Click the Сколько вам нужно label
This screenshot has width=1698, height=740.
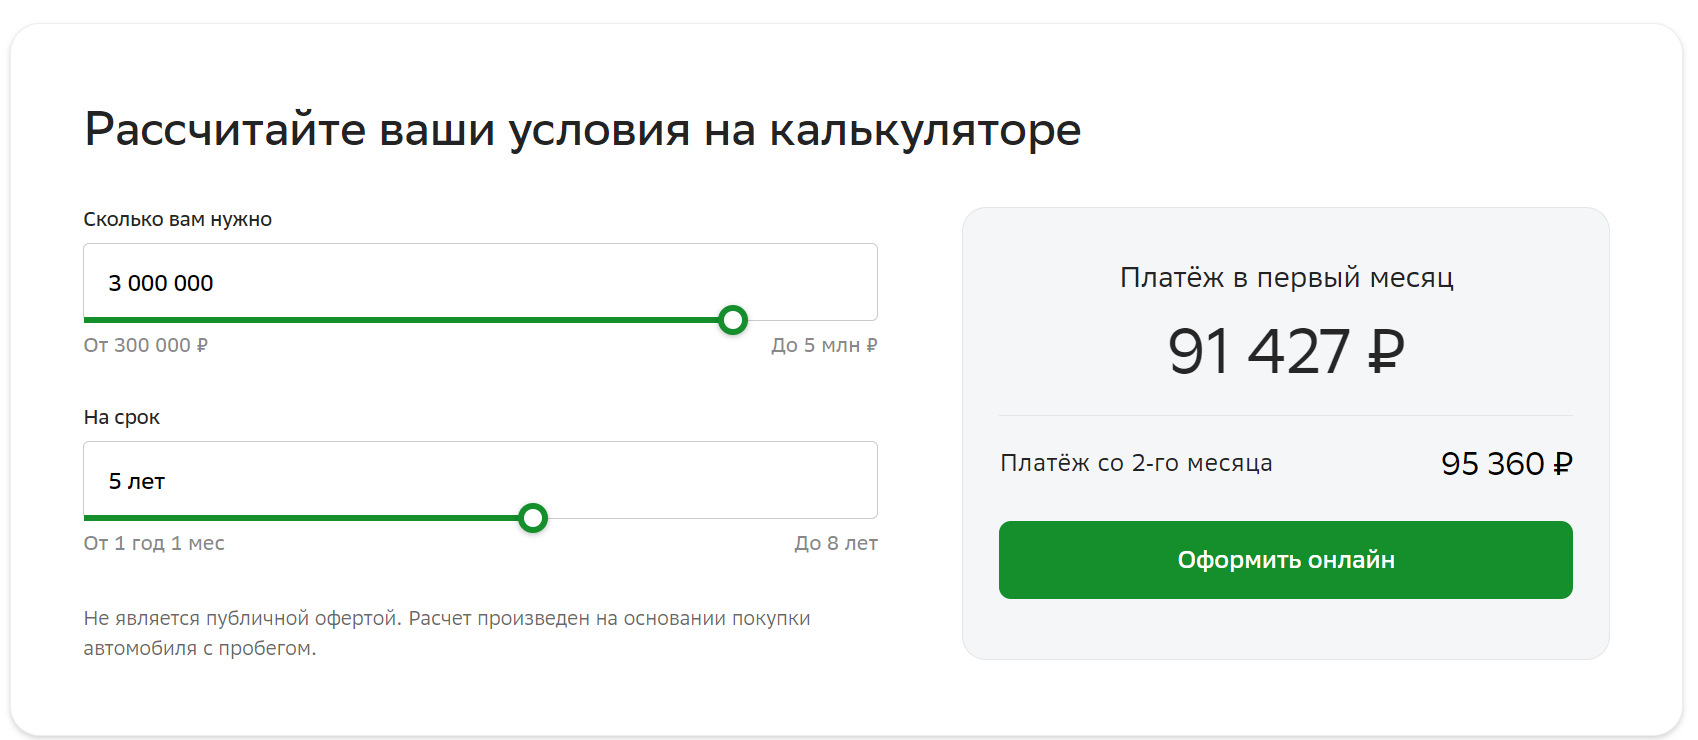click(178, 219)
